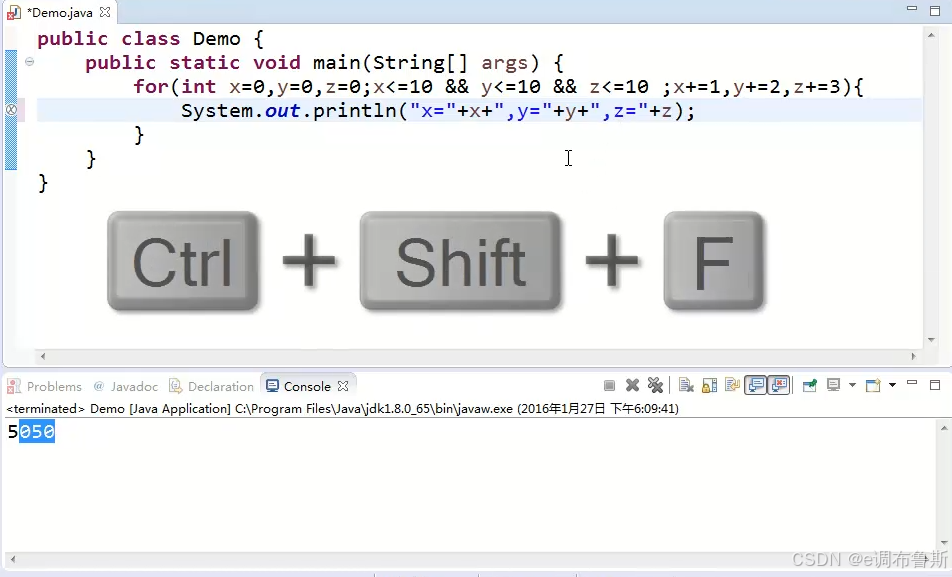Image resolution: width=952 pixels, height=577 pixels.
Task: Clear the Console output
Action: pyautogui.click(x=686, y=386)
